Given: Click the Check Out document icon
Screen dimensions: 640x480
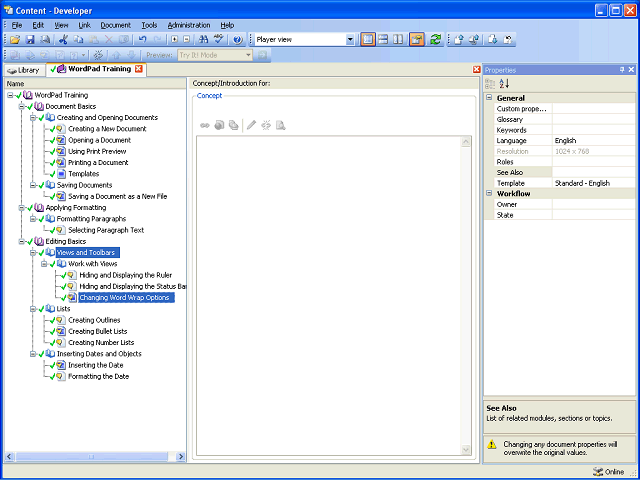Looking at the screenshot, I should (x=493, y=40).
